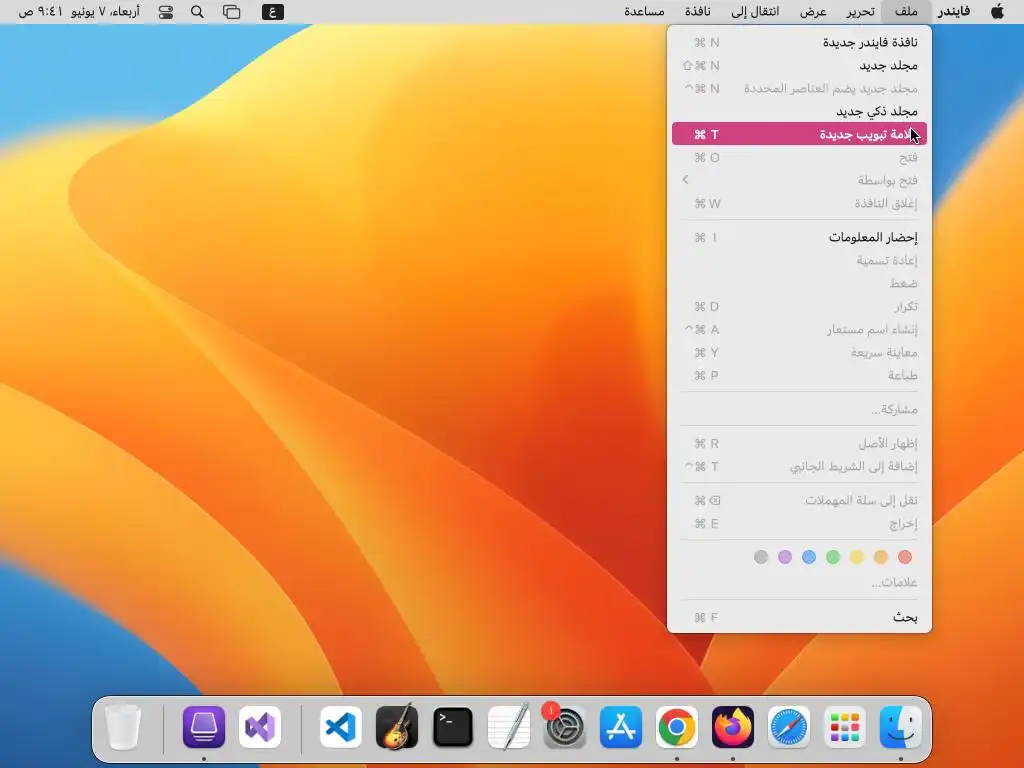Switch Arabic input source indicator
This screenshot has height=768, width=1024.
[x=272, y=12]
